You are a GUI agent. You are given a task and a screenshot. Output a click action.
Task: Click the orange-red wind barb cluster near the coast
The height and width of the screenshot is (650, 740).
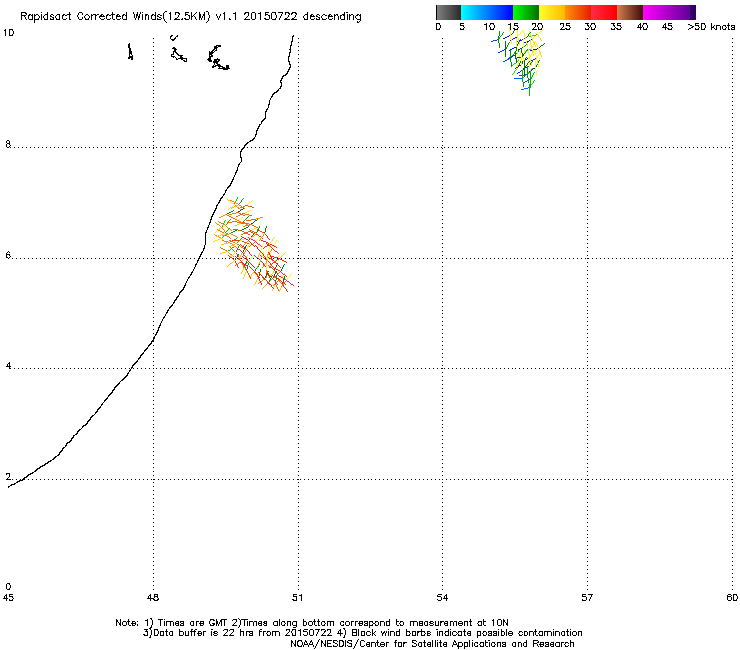(253, 245)
